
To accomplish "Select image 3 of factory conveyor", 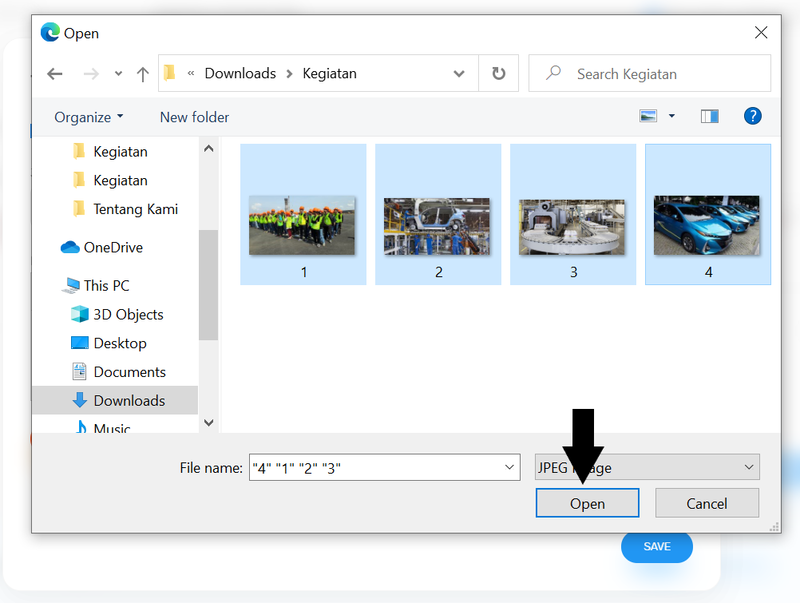I will [572, 227].
